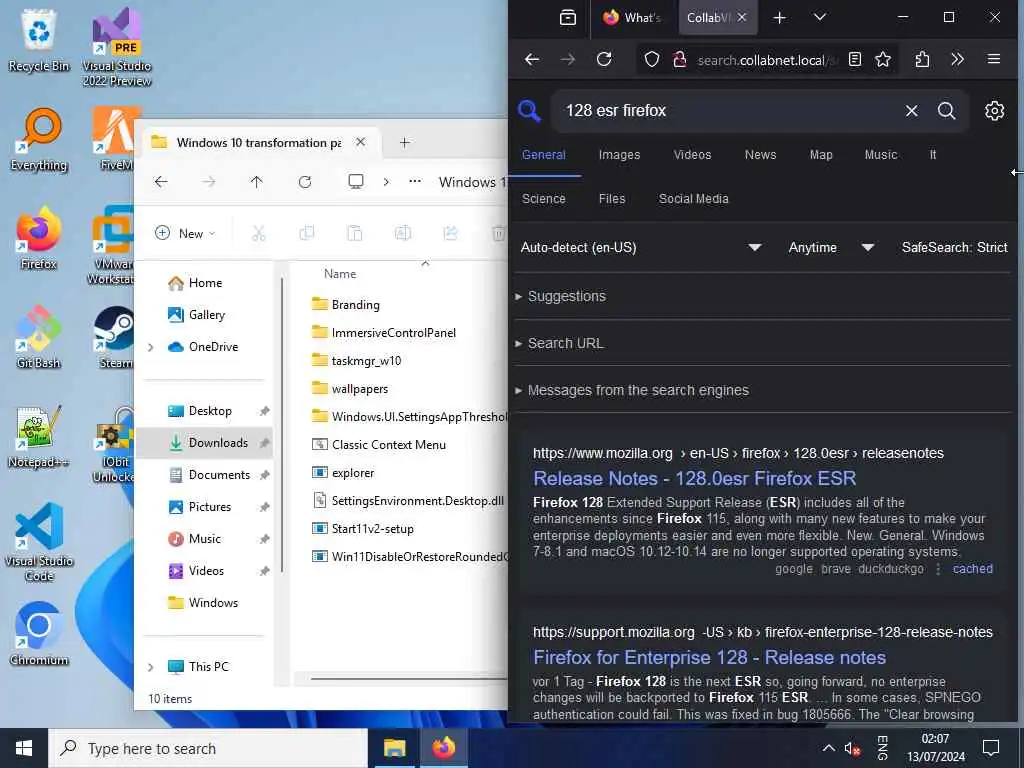Select the Science search category
1024x768 pixels.
click(x=543, y=199)
